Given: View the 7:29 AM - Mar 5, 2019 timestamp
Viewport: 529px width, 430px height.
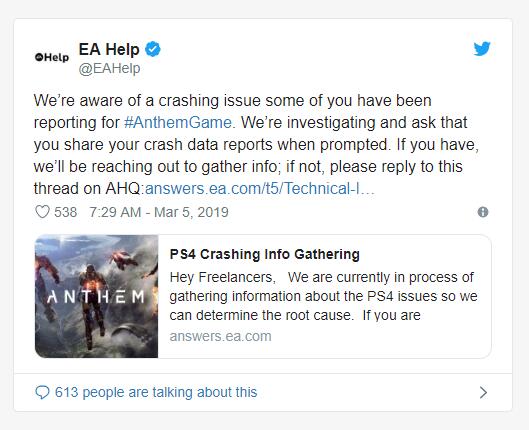Looking at the screenshot, I should pyautogui.click(x=159, y=212).
